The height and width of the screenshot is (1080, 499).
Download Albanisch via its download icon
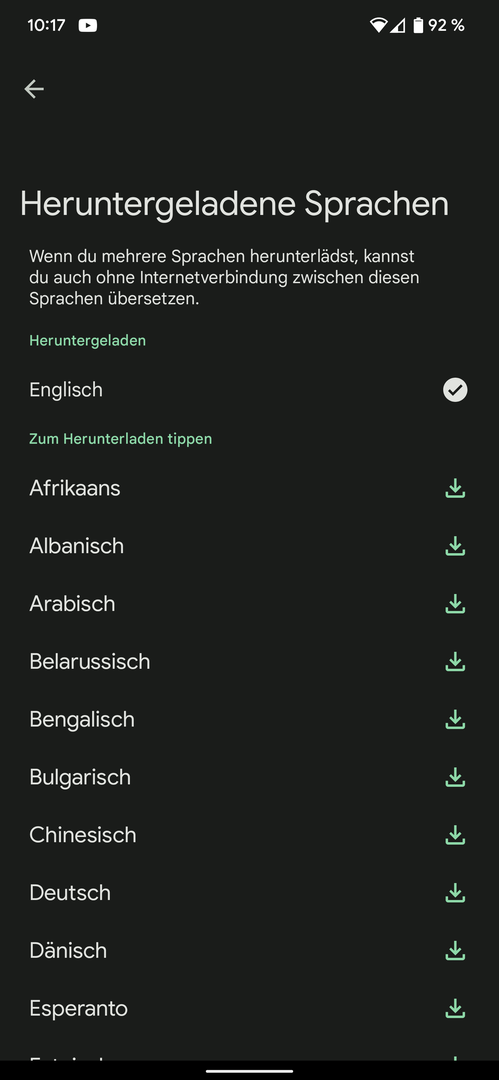click(455, 546)
